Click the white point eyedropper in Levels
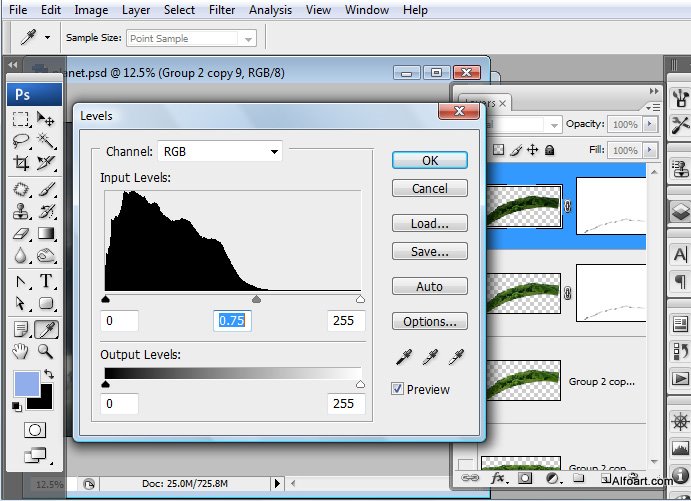691x501 pixels. [457, 357]
